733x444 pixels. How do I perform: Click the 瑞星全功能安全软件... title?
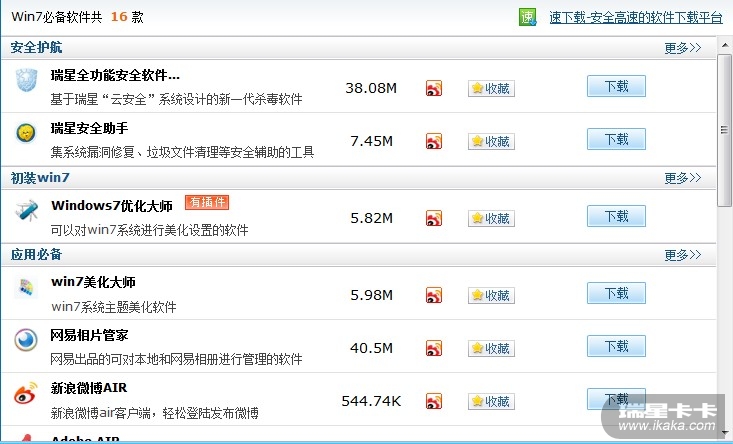tap(115, 75)
